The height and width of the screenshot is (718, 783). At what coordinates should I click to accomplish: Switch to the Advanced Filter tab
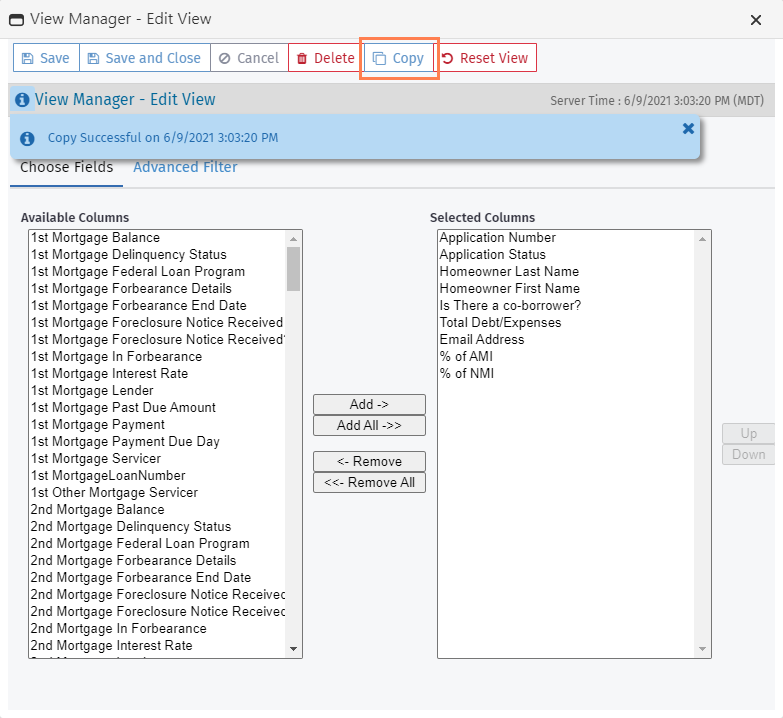185,167
